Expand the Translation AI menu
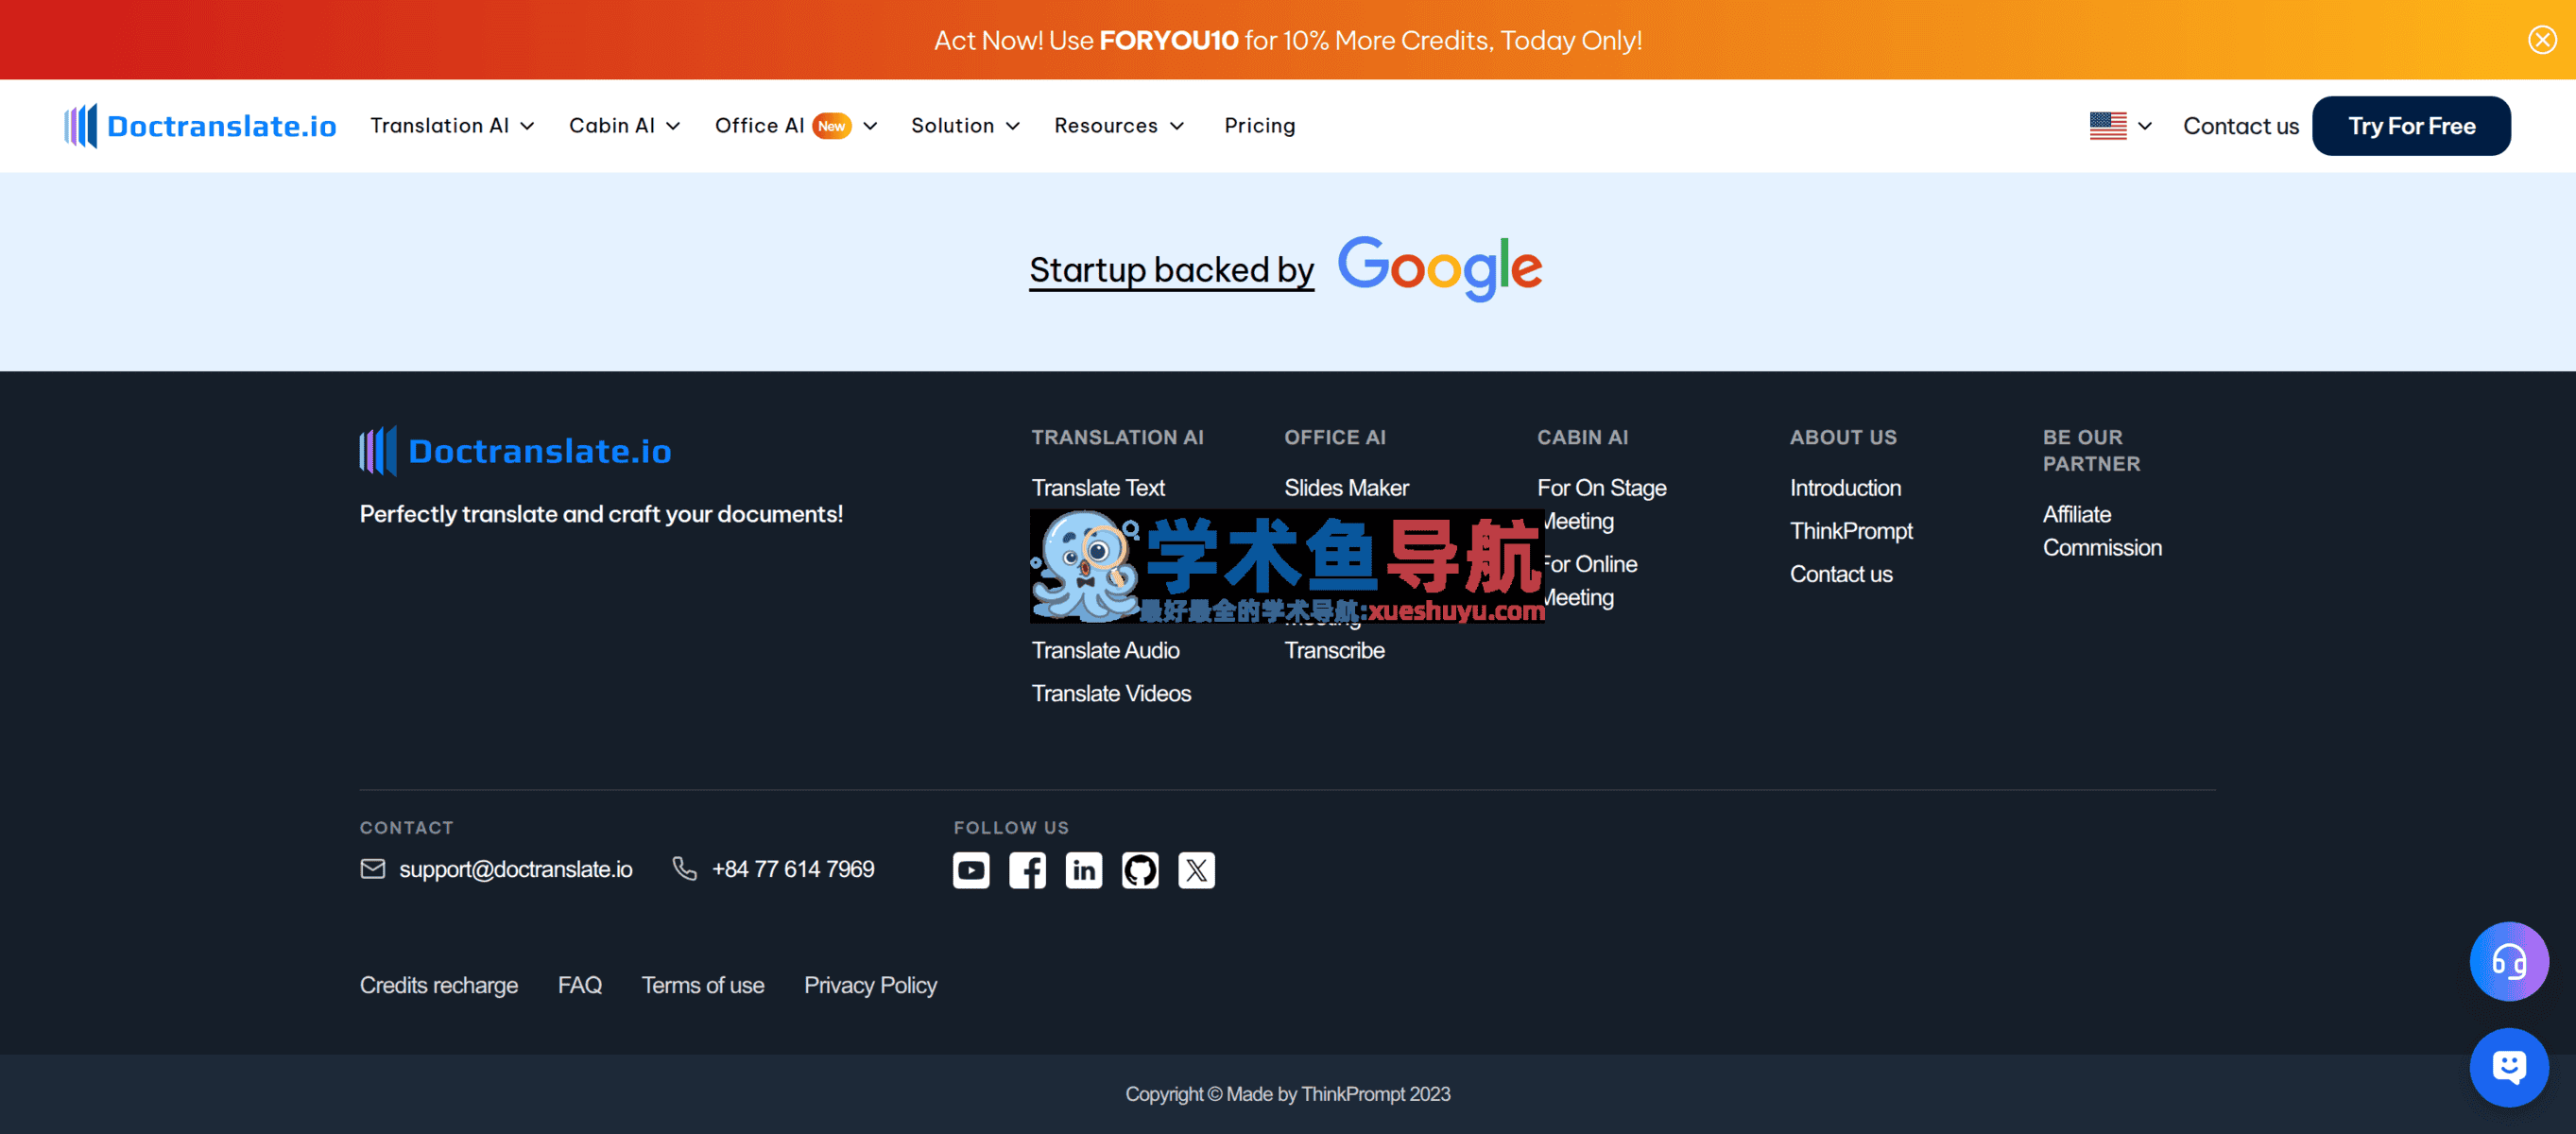 coord(452,126)
